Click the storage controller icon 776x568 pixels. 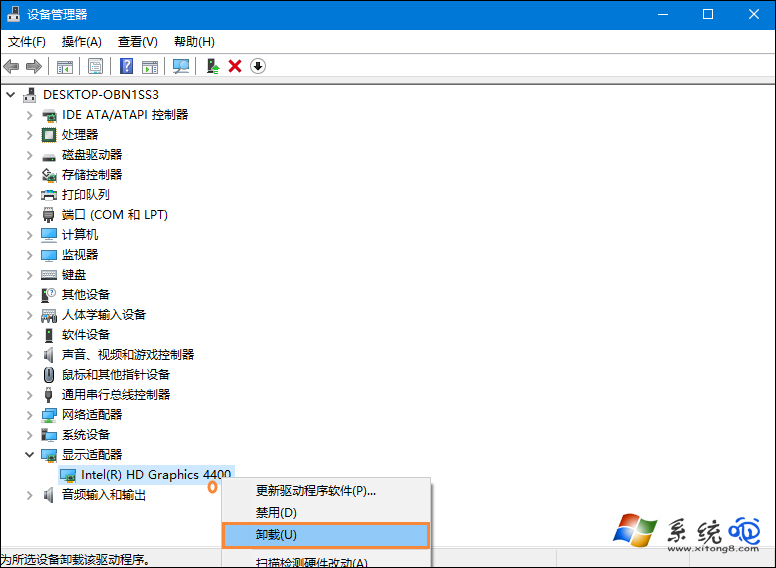[49, 175]
